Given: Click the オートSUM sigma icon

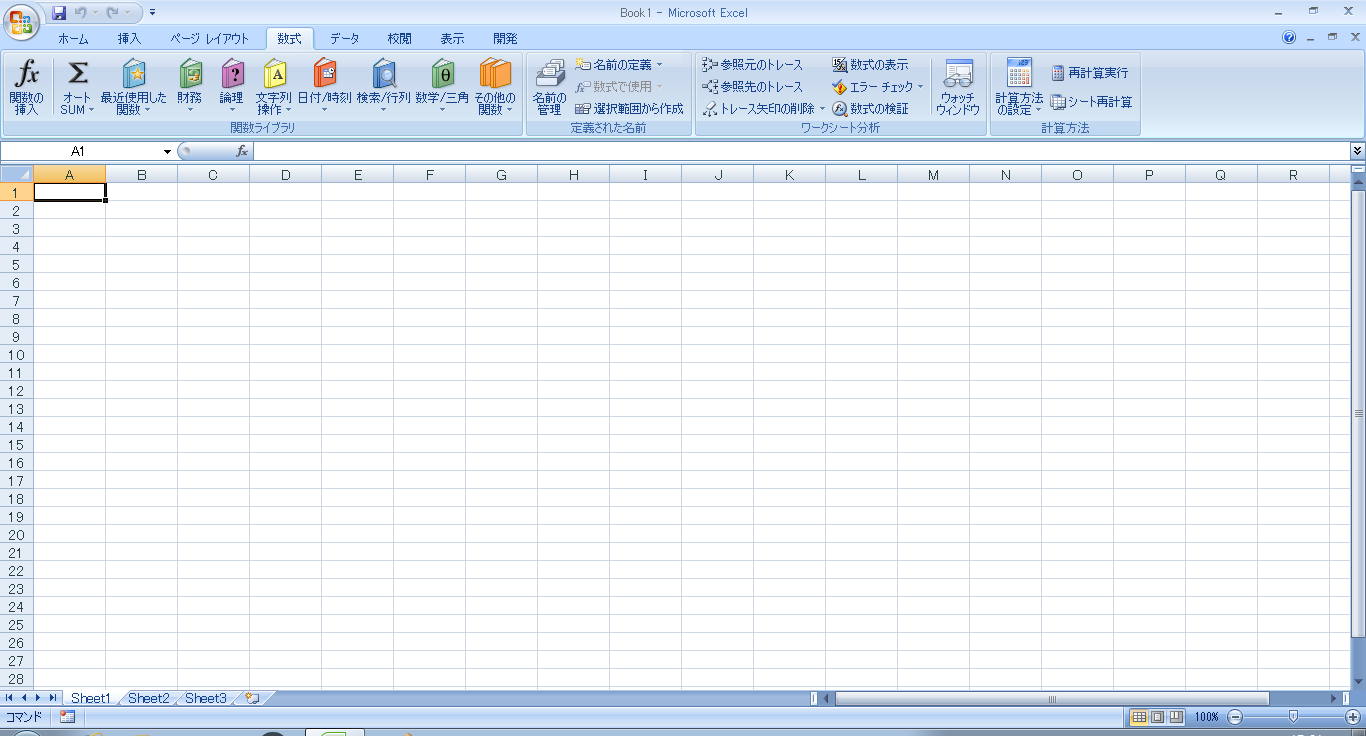Looking at the screenshot, I should [x=77, y=75].
